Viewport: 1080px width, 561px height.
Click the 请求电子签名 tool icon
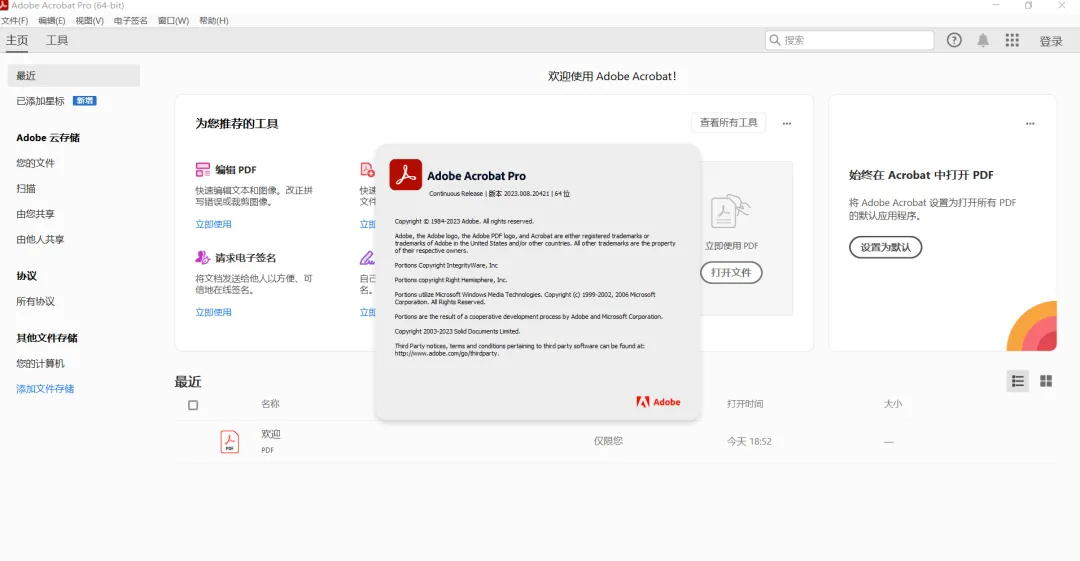click(202, 258)
